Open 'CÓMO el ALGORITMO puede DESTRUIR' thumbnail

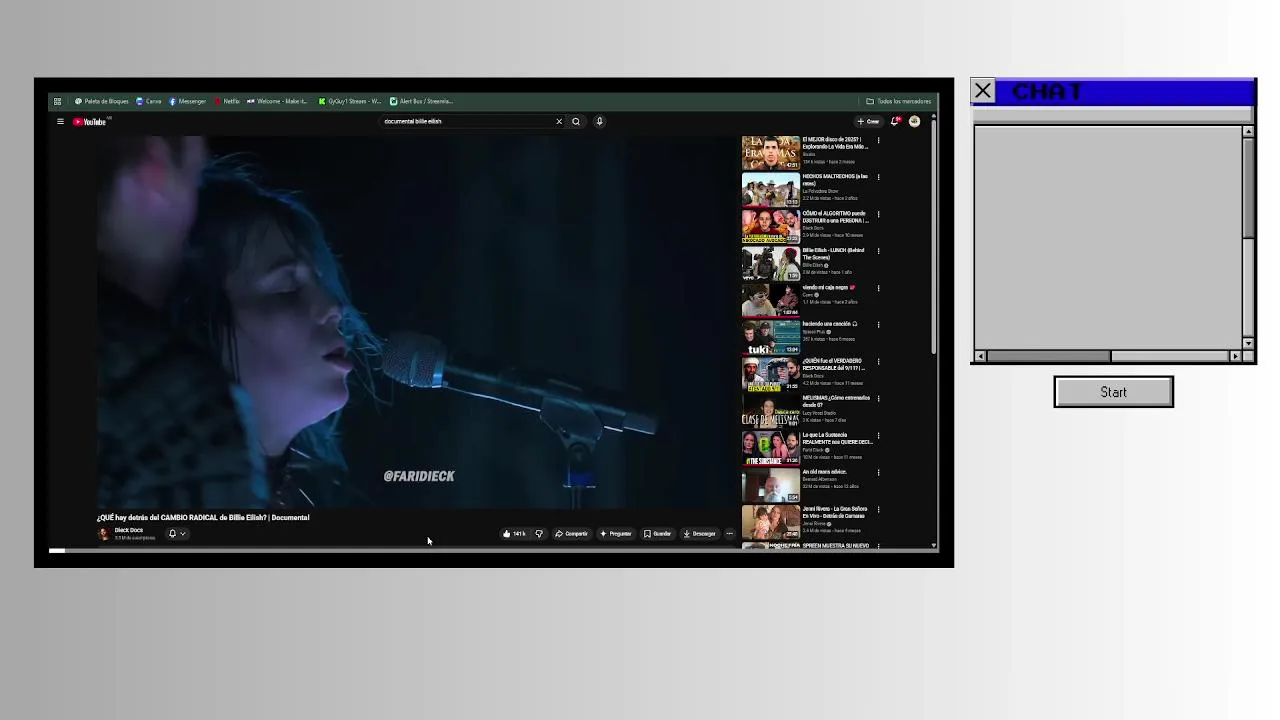pos(770,227)
